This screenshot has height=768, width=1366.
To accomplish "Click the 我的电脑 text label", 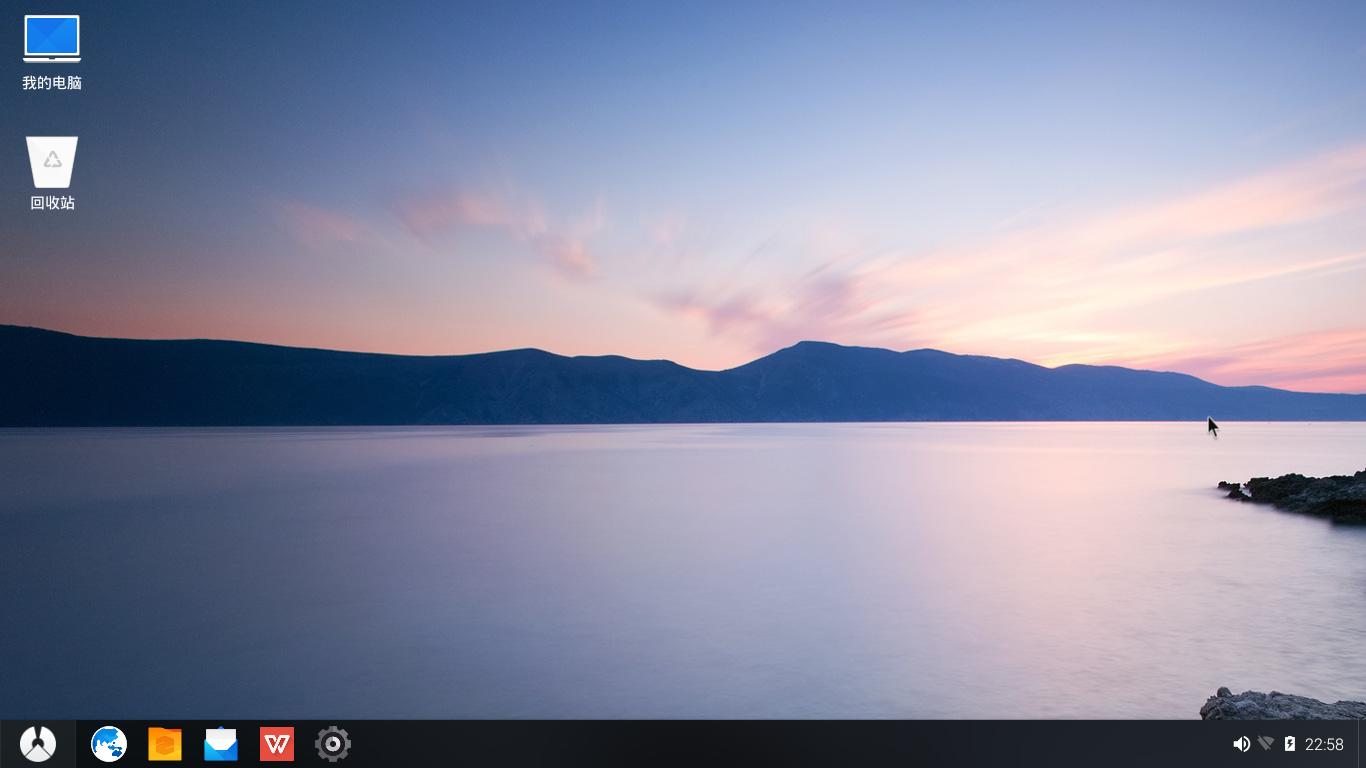I will (x=52, y=83).
